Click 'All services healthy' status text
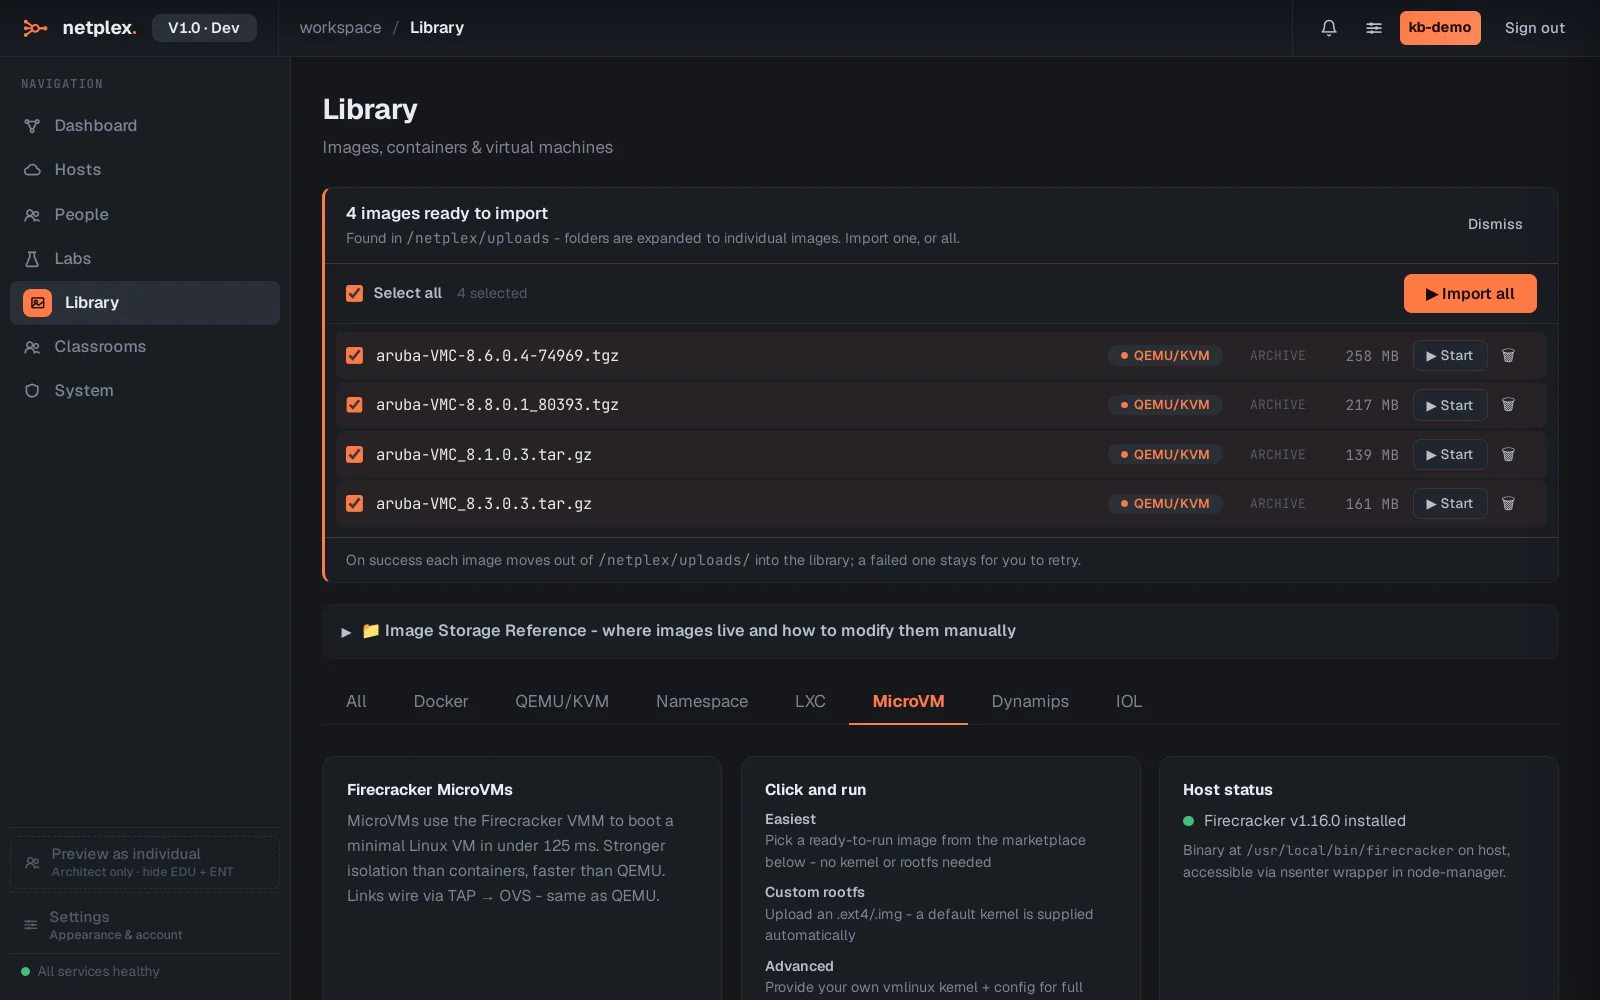The image size is (1600, 1000). point(99,972)
